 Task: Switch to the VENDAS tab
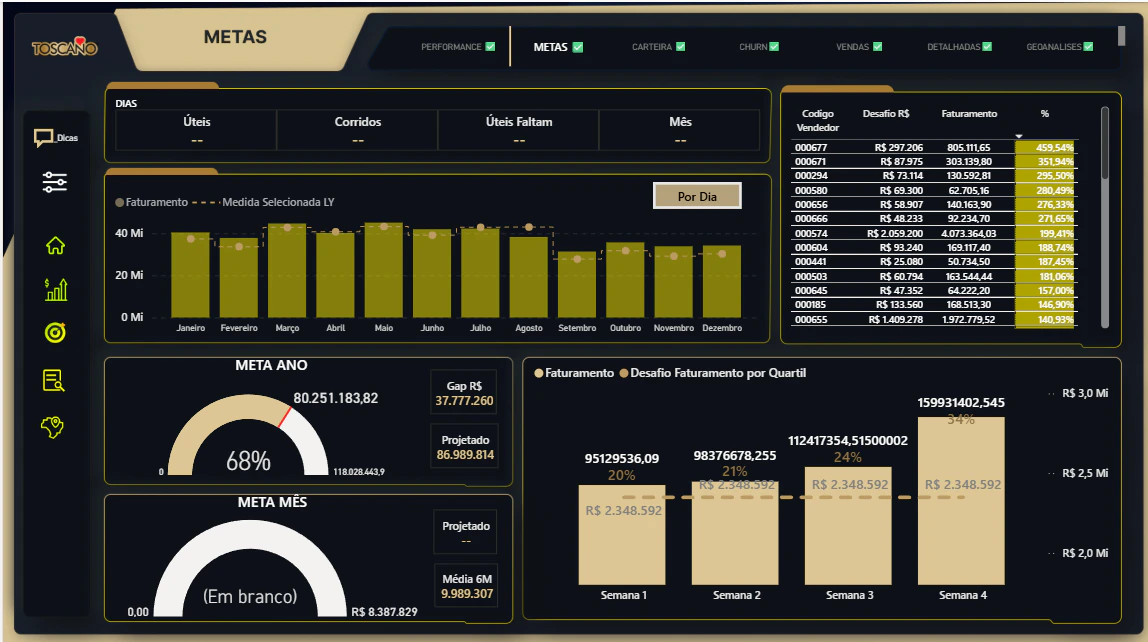click(852, 47)
